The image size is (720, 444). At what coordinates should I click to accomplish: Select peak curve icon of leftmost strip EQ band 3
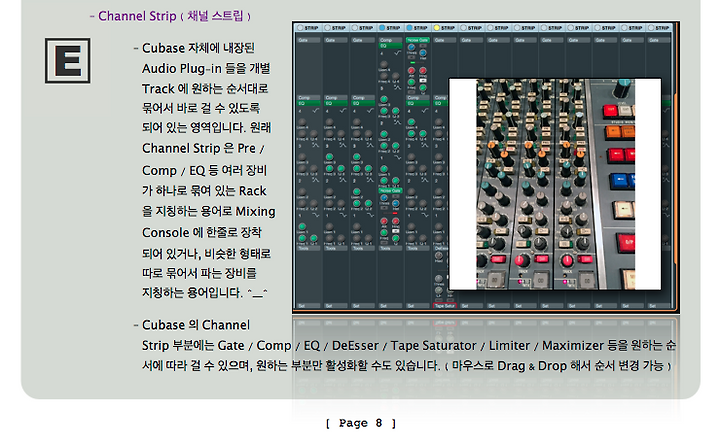316,145
